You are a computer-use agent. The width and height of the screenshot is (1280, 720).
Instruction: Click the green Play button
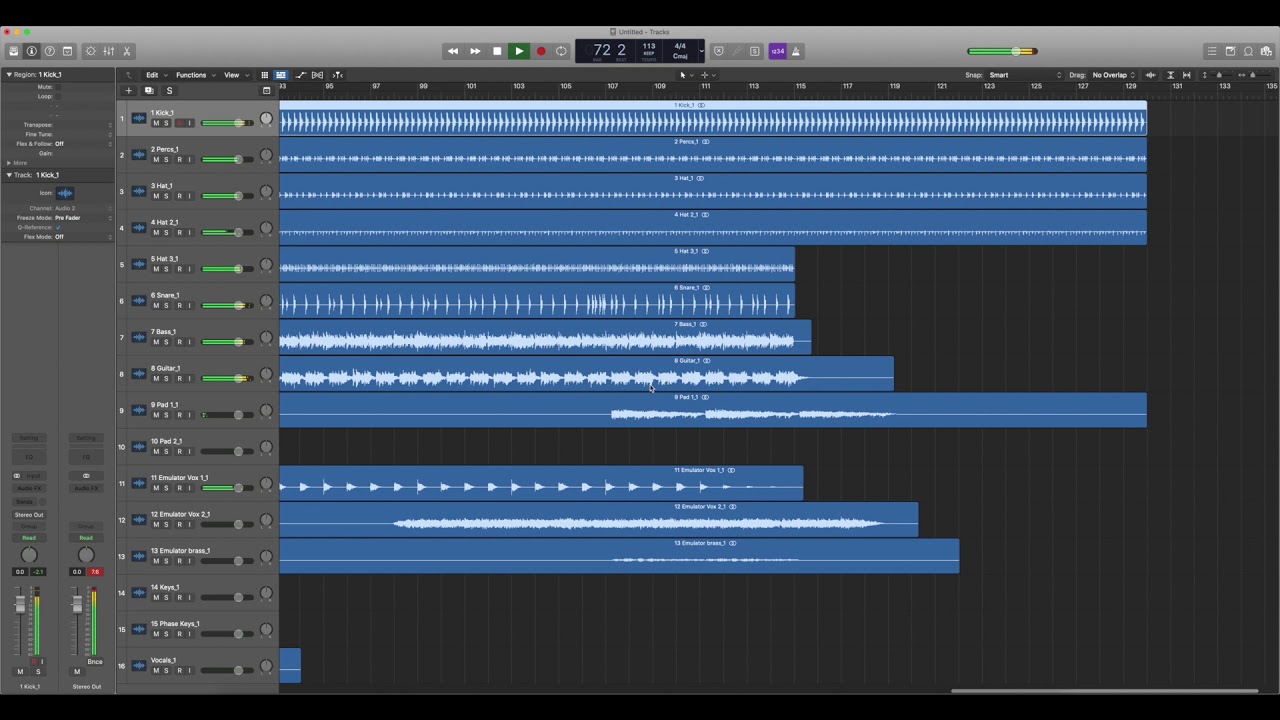519,51
